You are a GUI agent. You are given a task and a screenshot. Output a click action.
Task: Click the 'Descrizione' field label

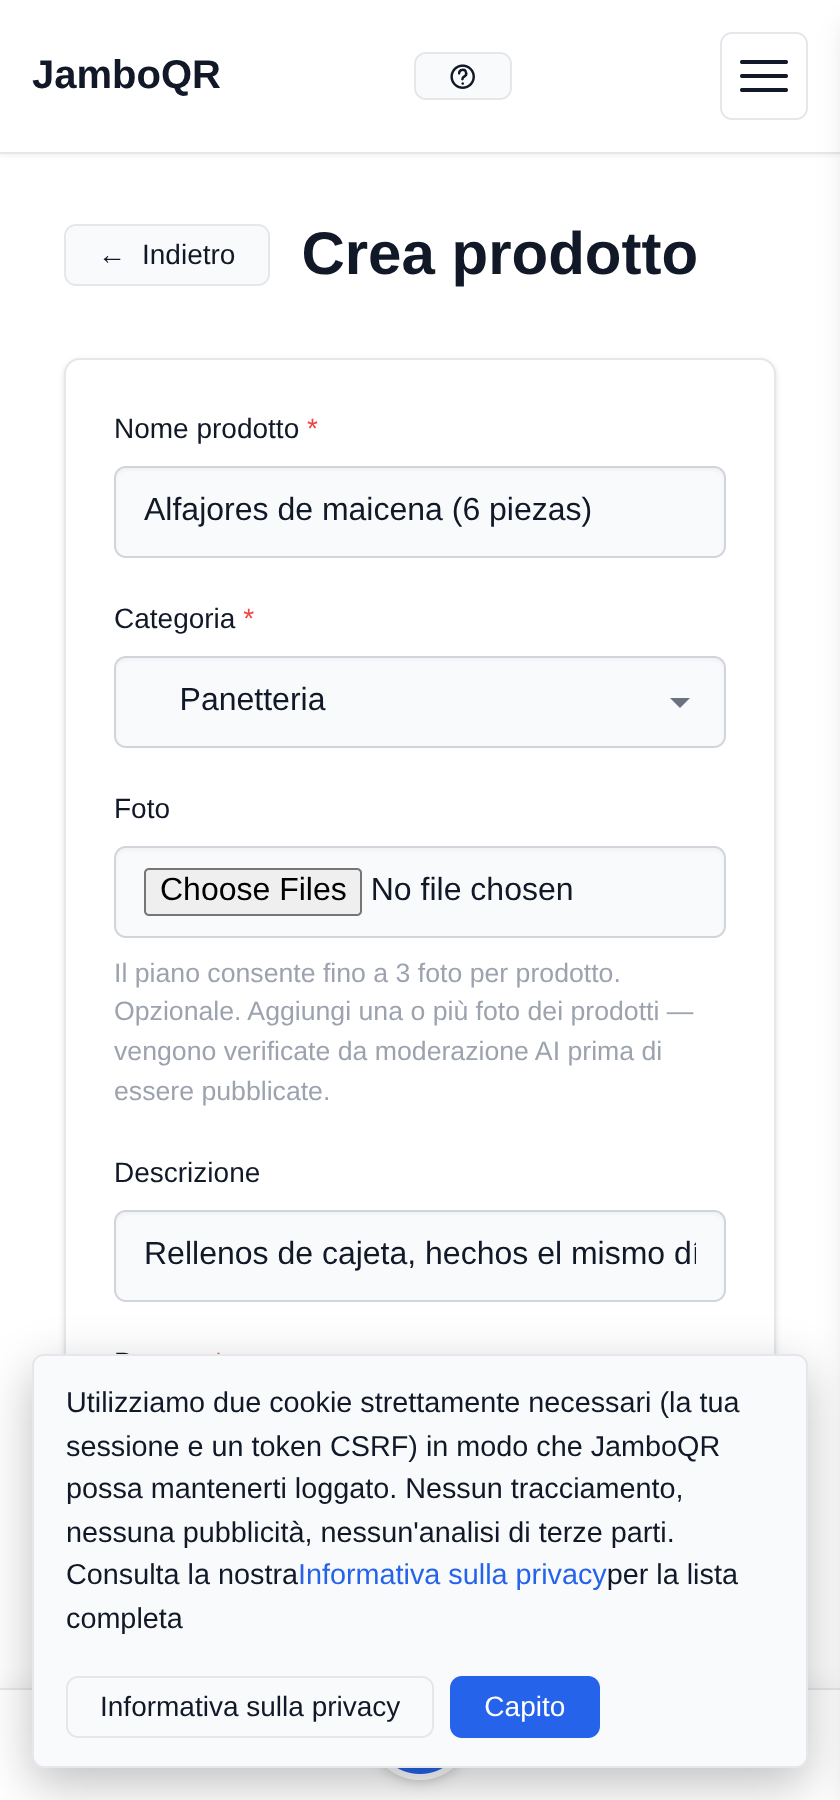coord(187,1173)
